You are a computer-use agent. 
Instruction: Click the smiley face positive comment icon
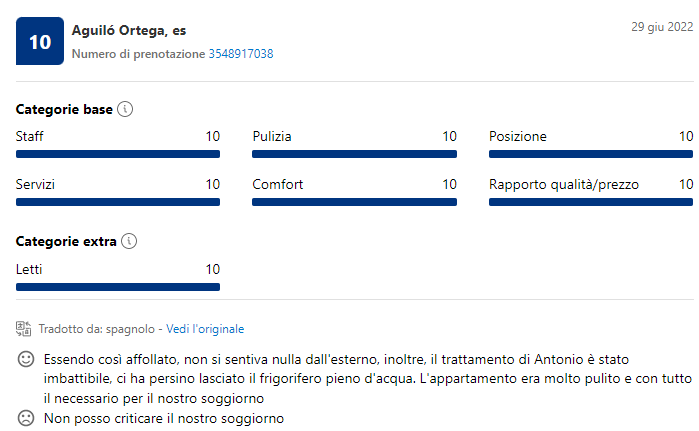[x=26, y=359]
